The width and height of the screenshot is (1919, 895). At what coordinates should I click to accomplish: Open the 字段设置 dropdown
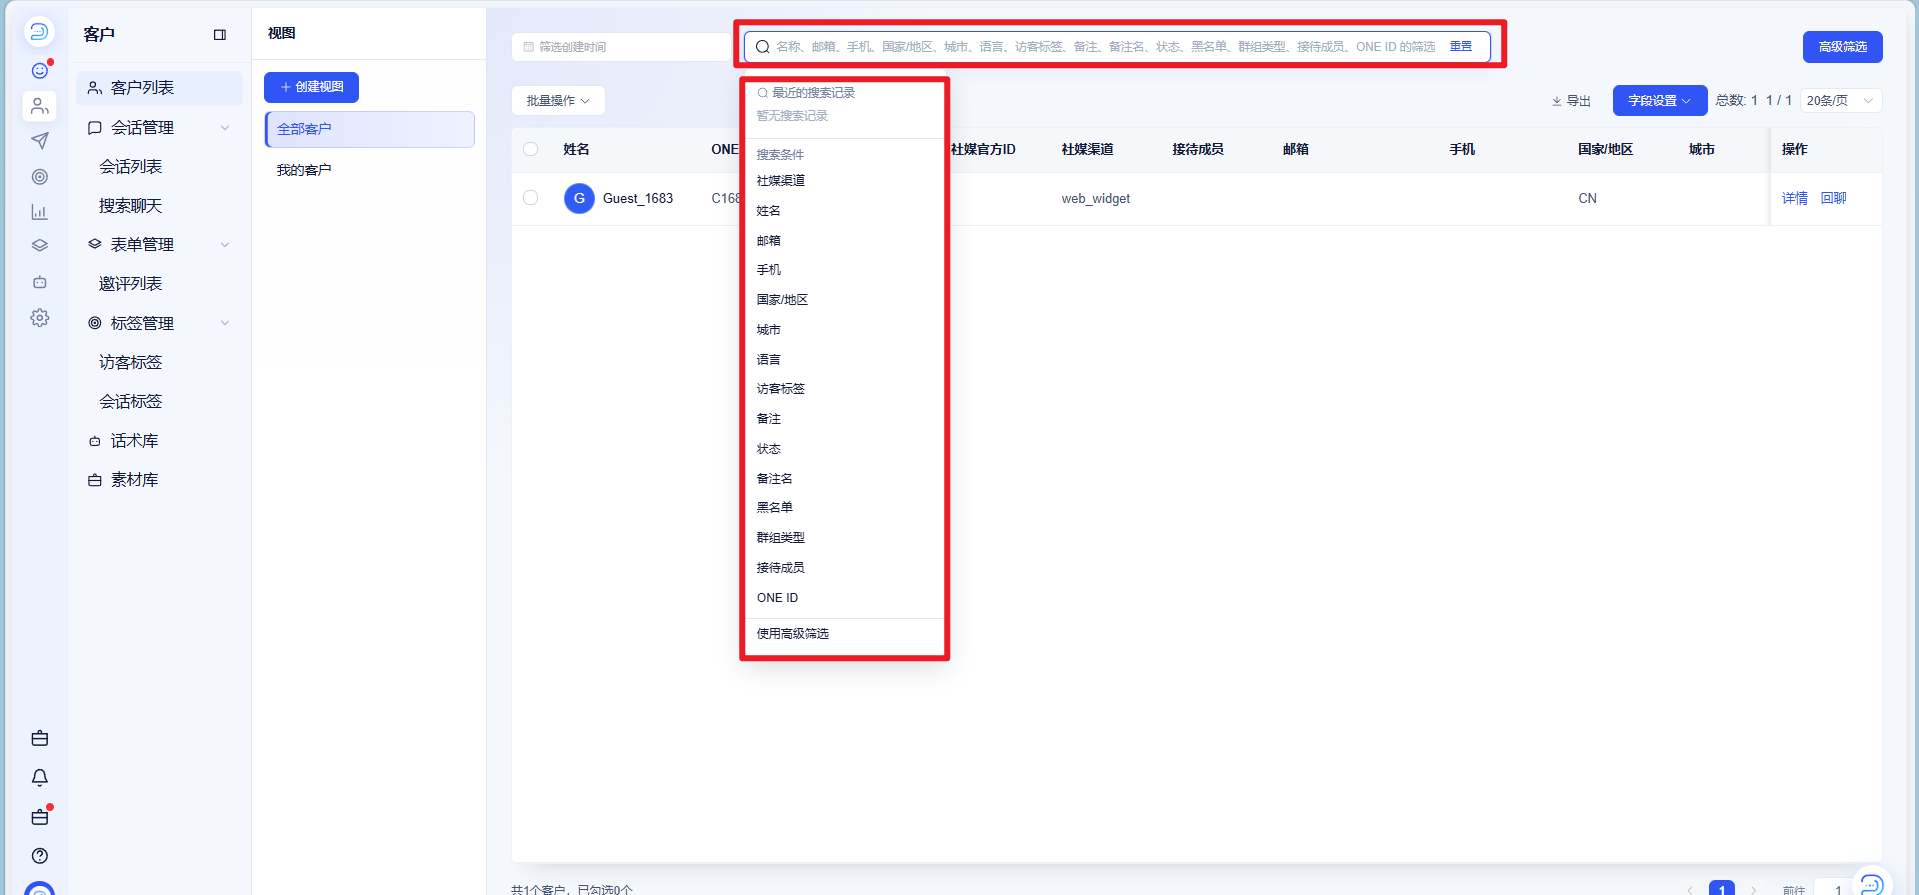point(1659,101)
